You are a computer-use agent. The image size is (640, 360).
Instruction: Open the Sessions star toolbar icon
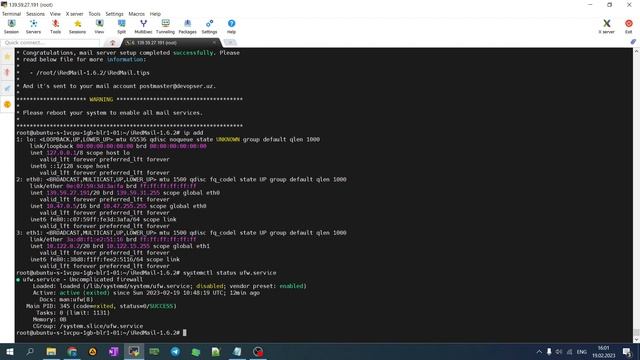pos(77,26)
